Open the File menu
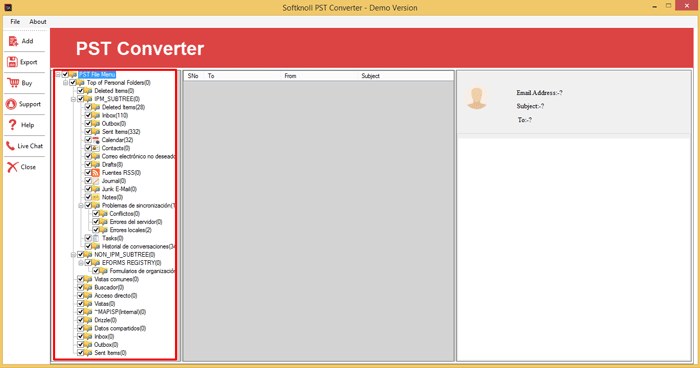700x368 pixels. click(15, 21)
